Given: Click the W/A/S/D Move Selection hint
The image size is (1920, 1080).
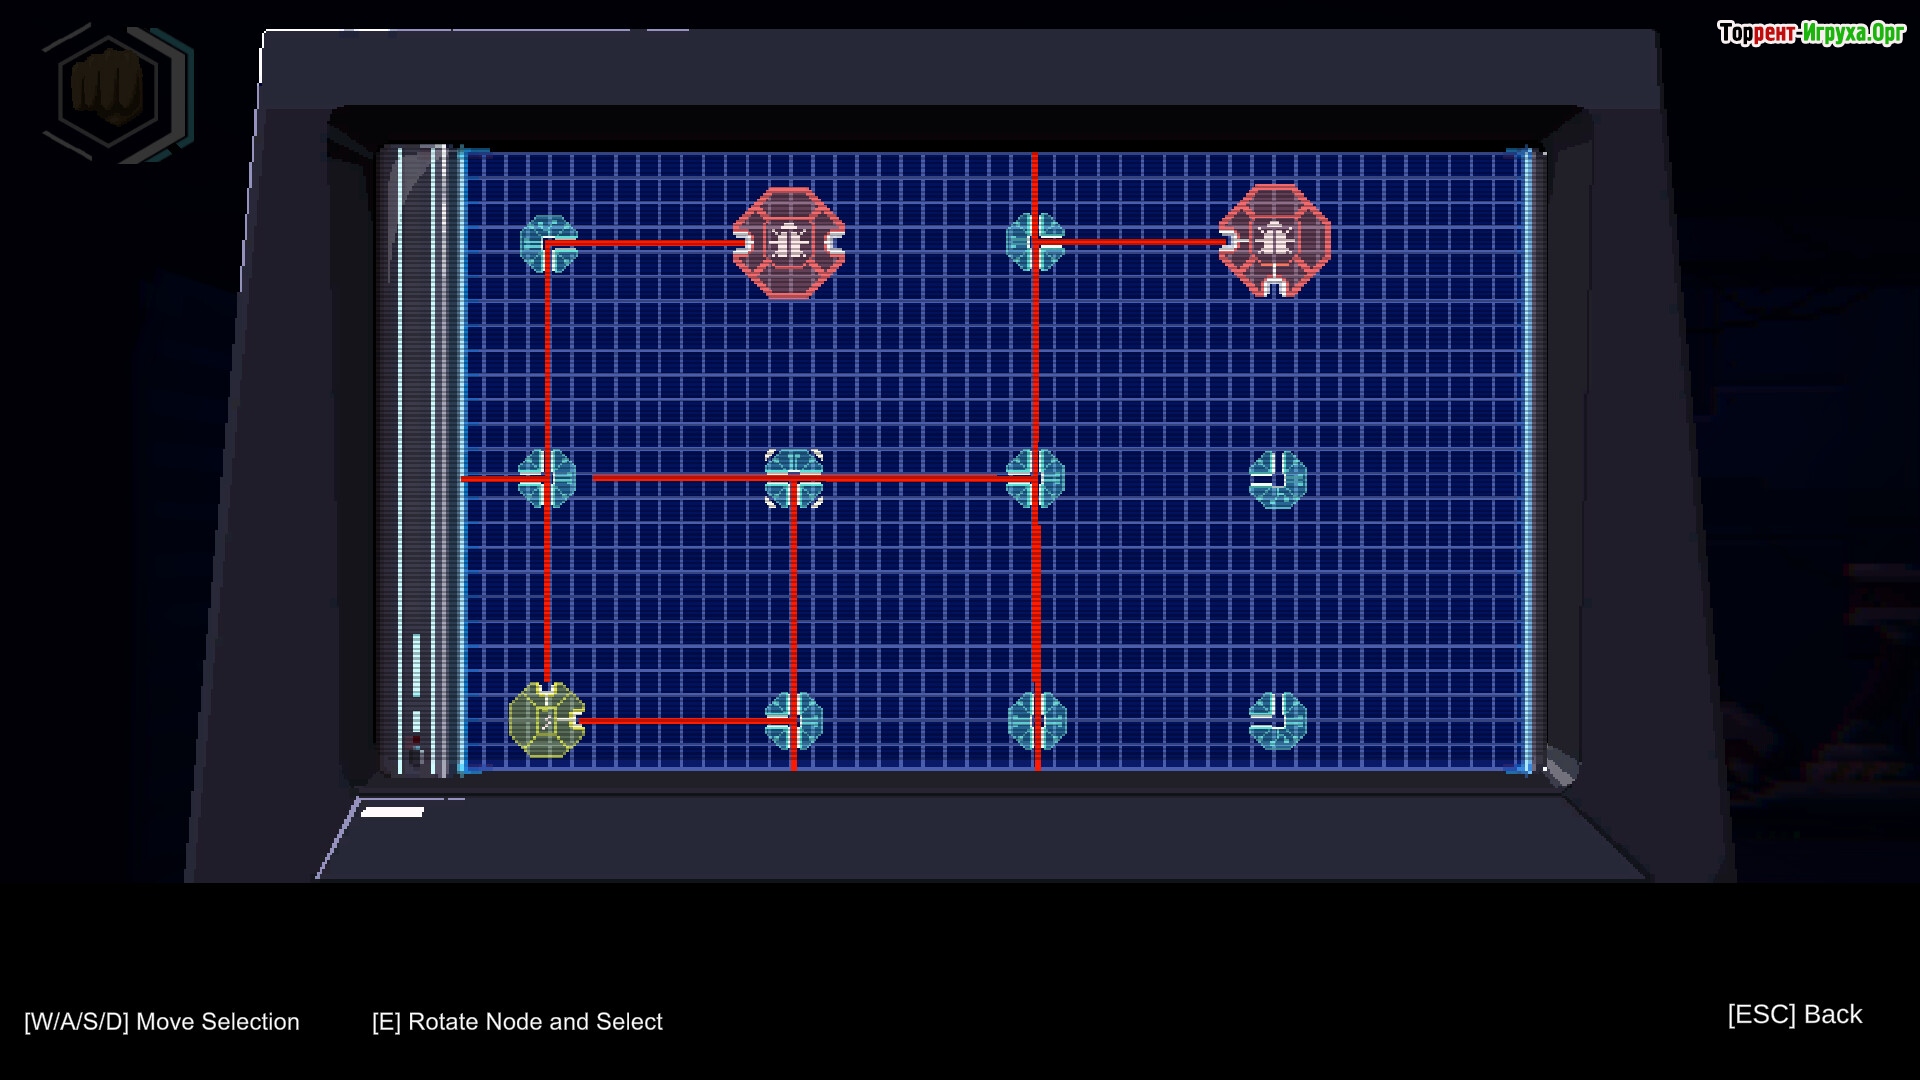Looking at the screenshot, I should (x=162, y=1021).
